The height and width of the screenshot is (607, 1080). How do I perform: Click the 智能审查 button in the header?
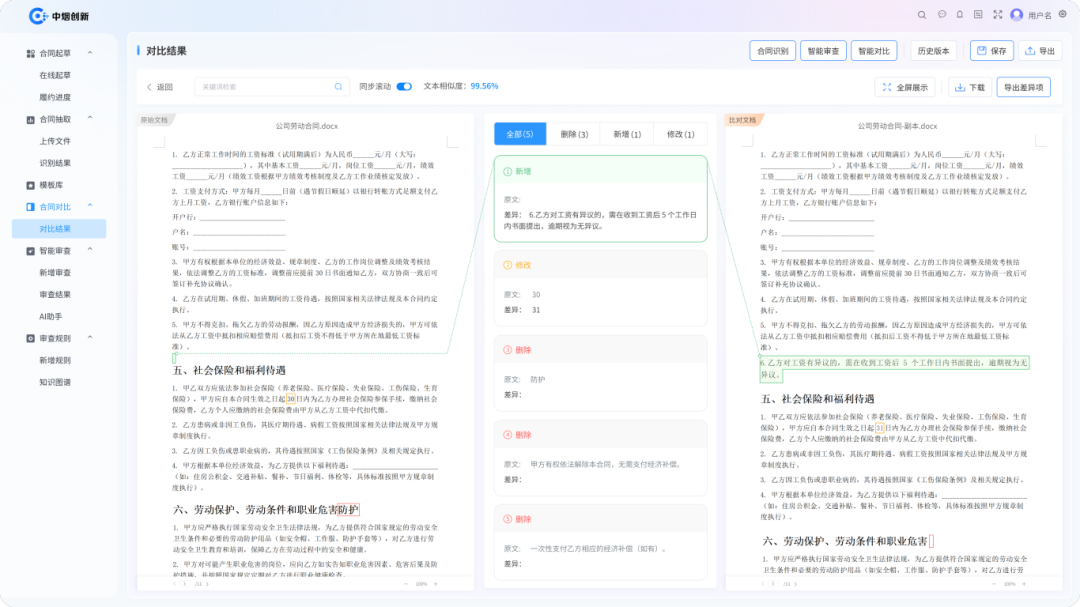coord(823,51)
